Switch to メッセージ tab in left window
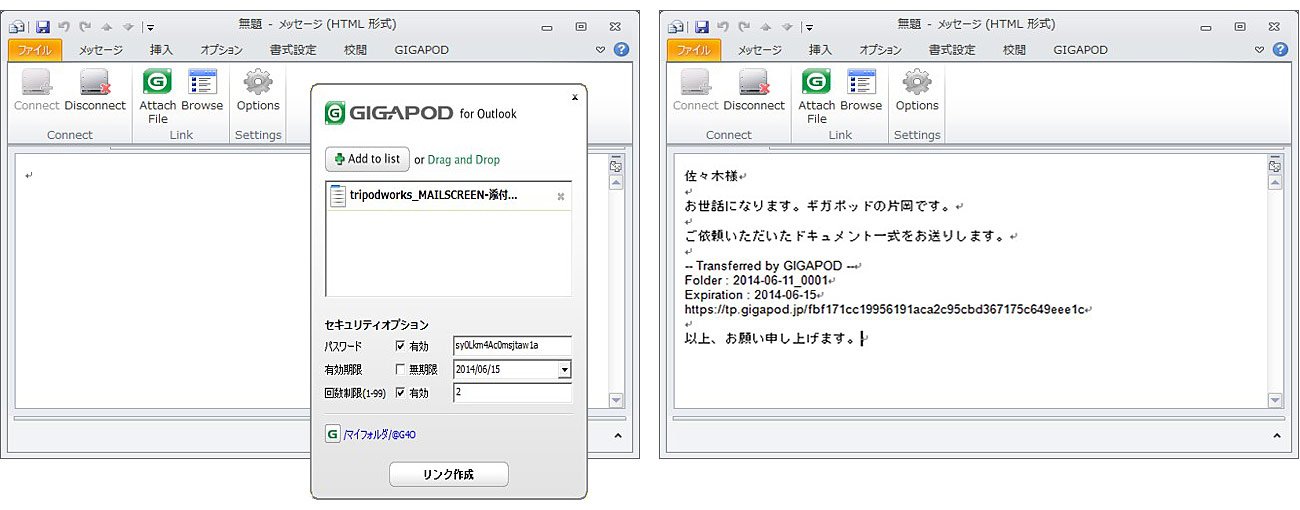The height and width of the screenshot is (510, 1300). coord(101,49)
